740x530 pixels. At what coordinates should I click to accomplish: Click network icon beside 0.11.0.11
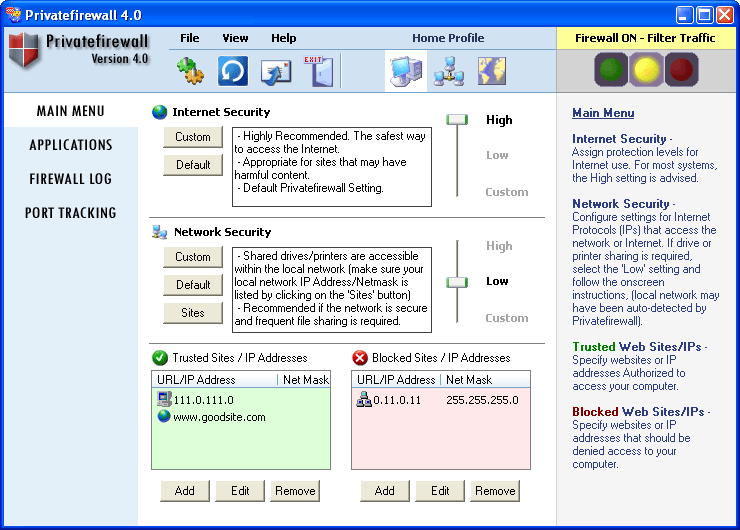(x=364, y=400)
